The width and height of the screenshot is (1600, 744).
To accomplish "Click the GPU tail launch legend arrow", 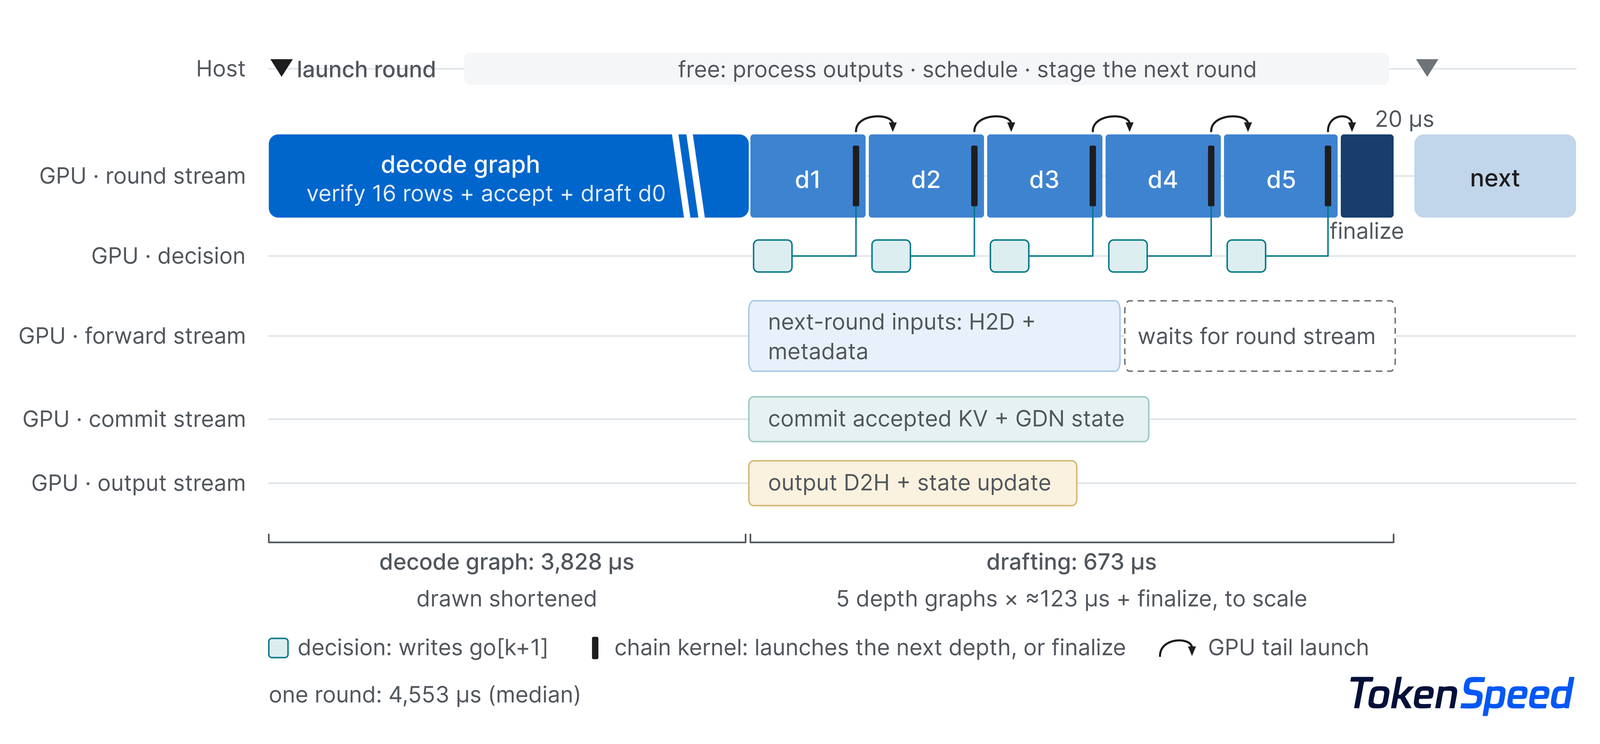I will point(1177,648).
